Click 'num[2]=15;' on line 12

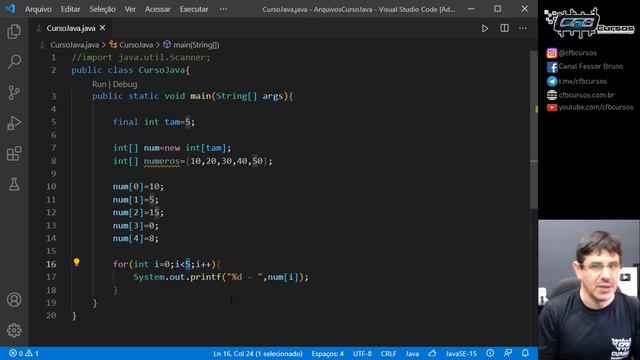pos(138,212)
